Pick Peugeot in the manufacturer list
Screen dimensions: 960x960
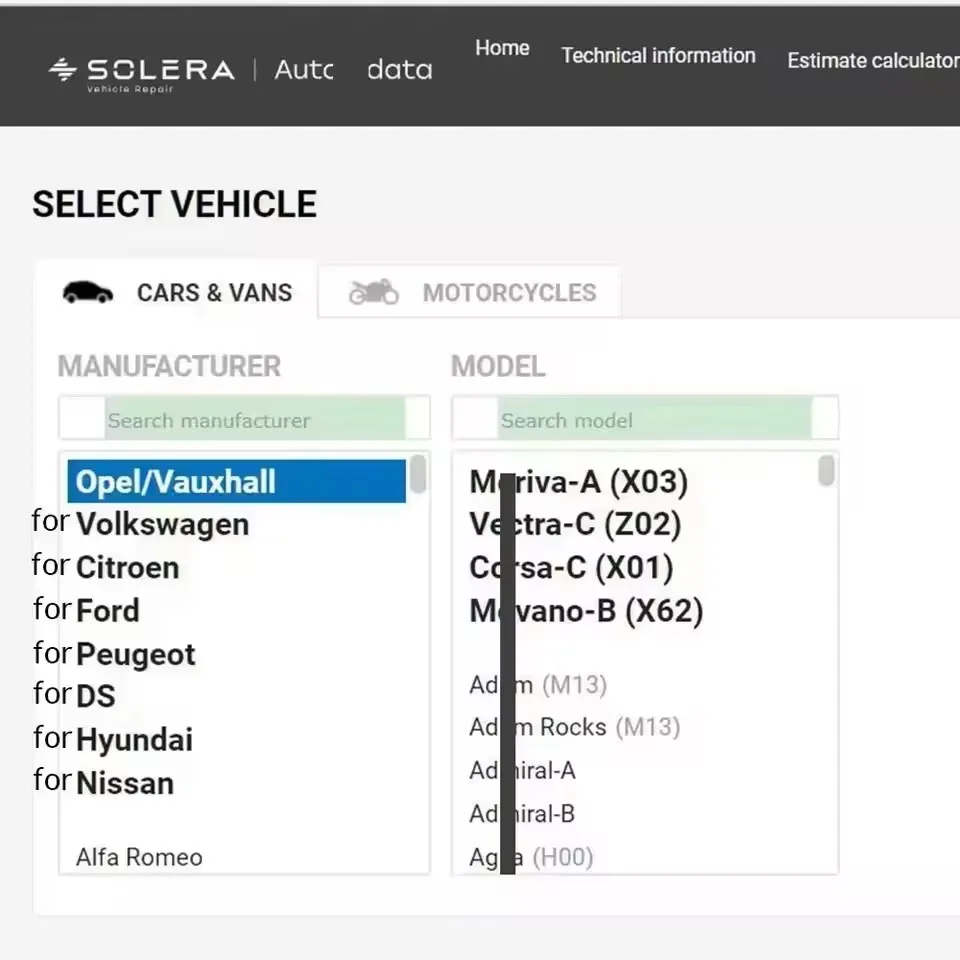135,654
